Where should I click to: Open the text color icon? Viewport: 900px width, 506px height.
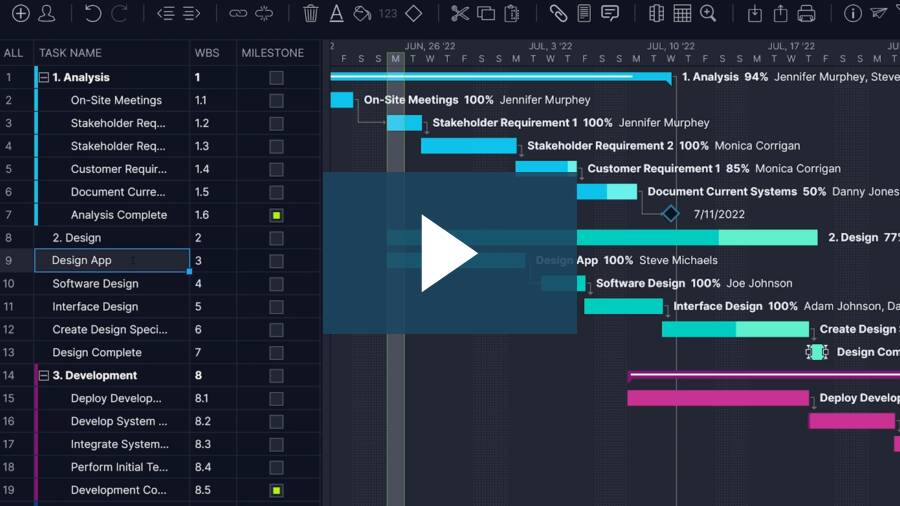point(337,13)
